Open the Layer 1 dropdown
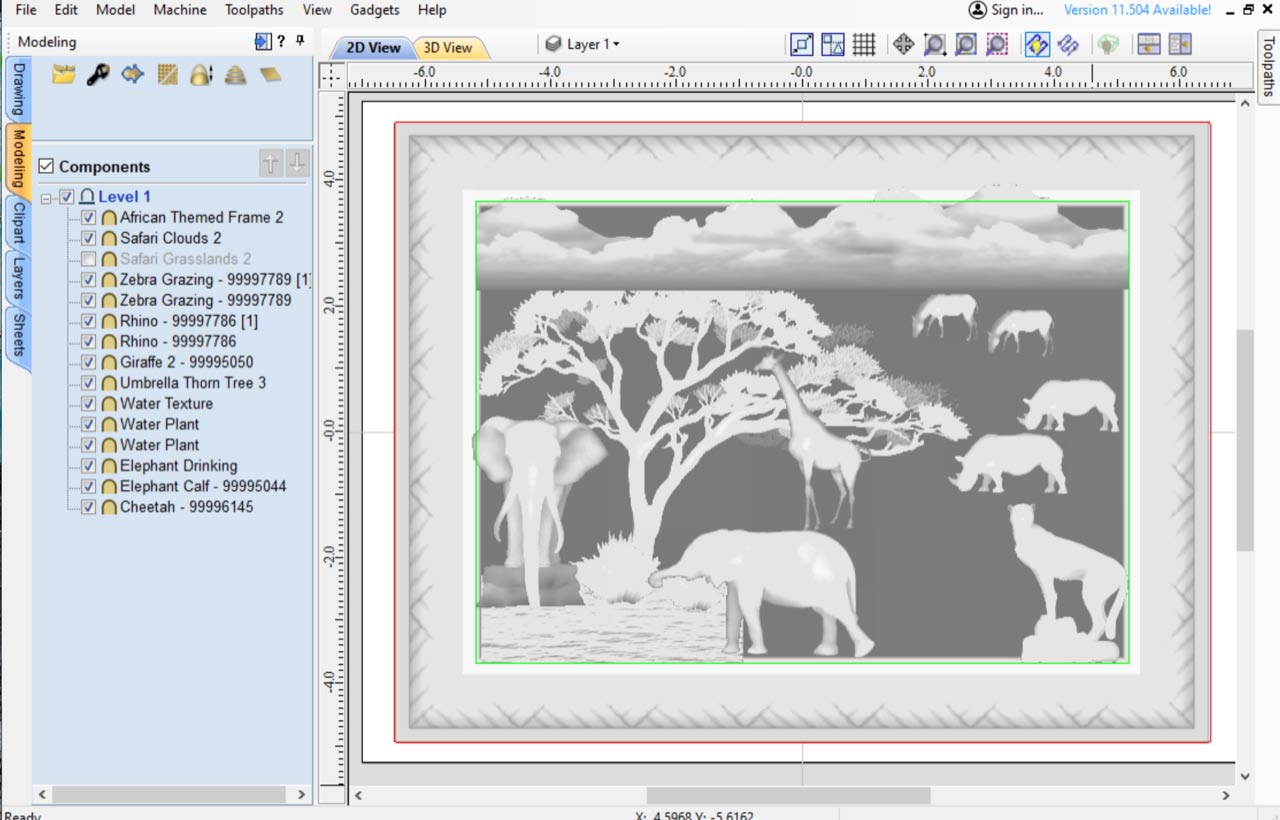 pos(584,44)
